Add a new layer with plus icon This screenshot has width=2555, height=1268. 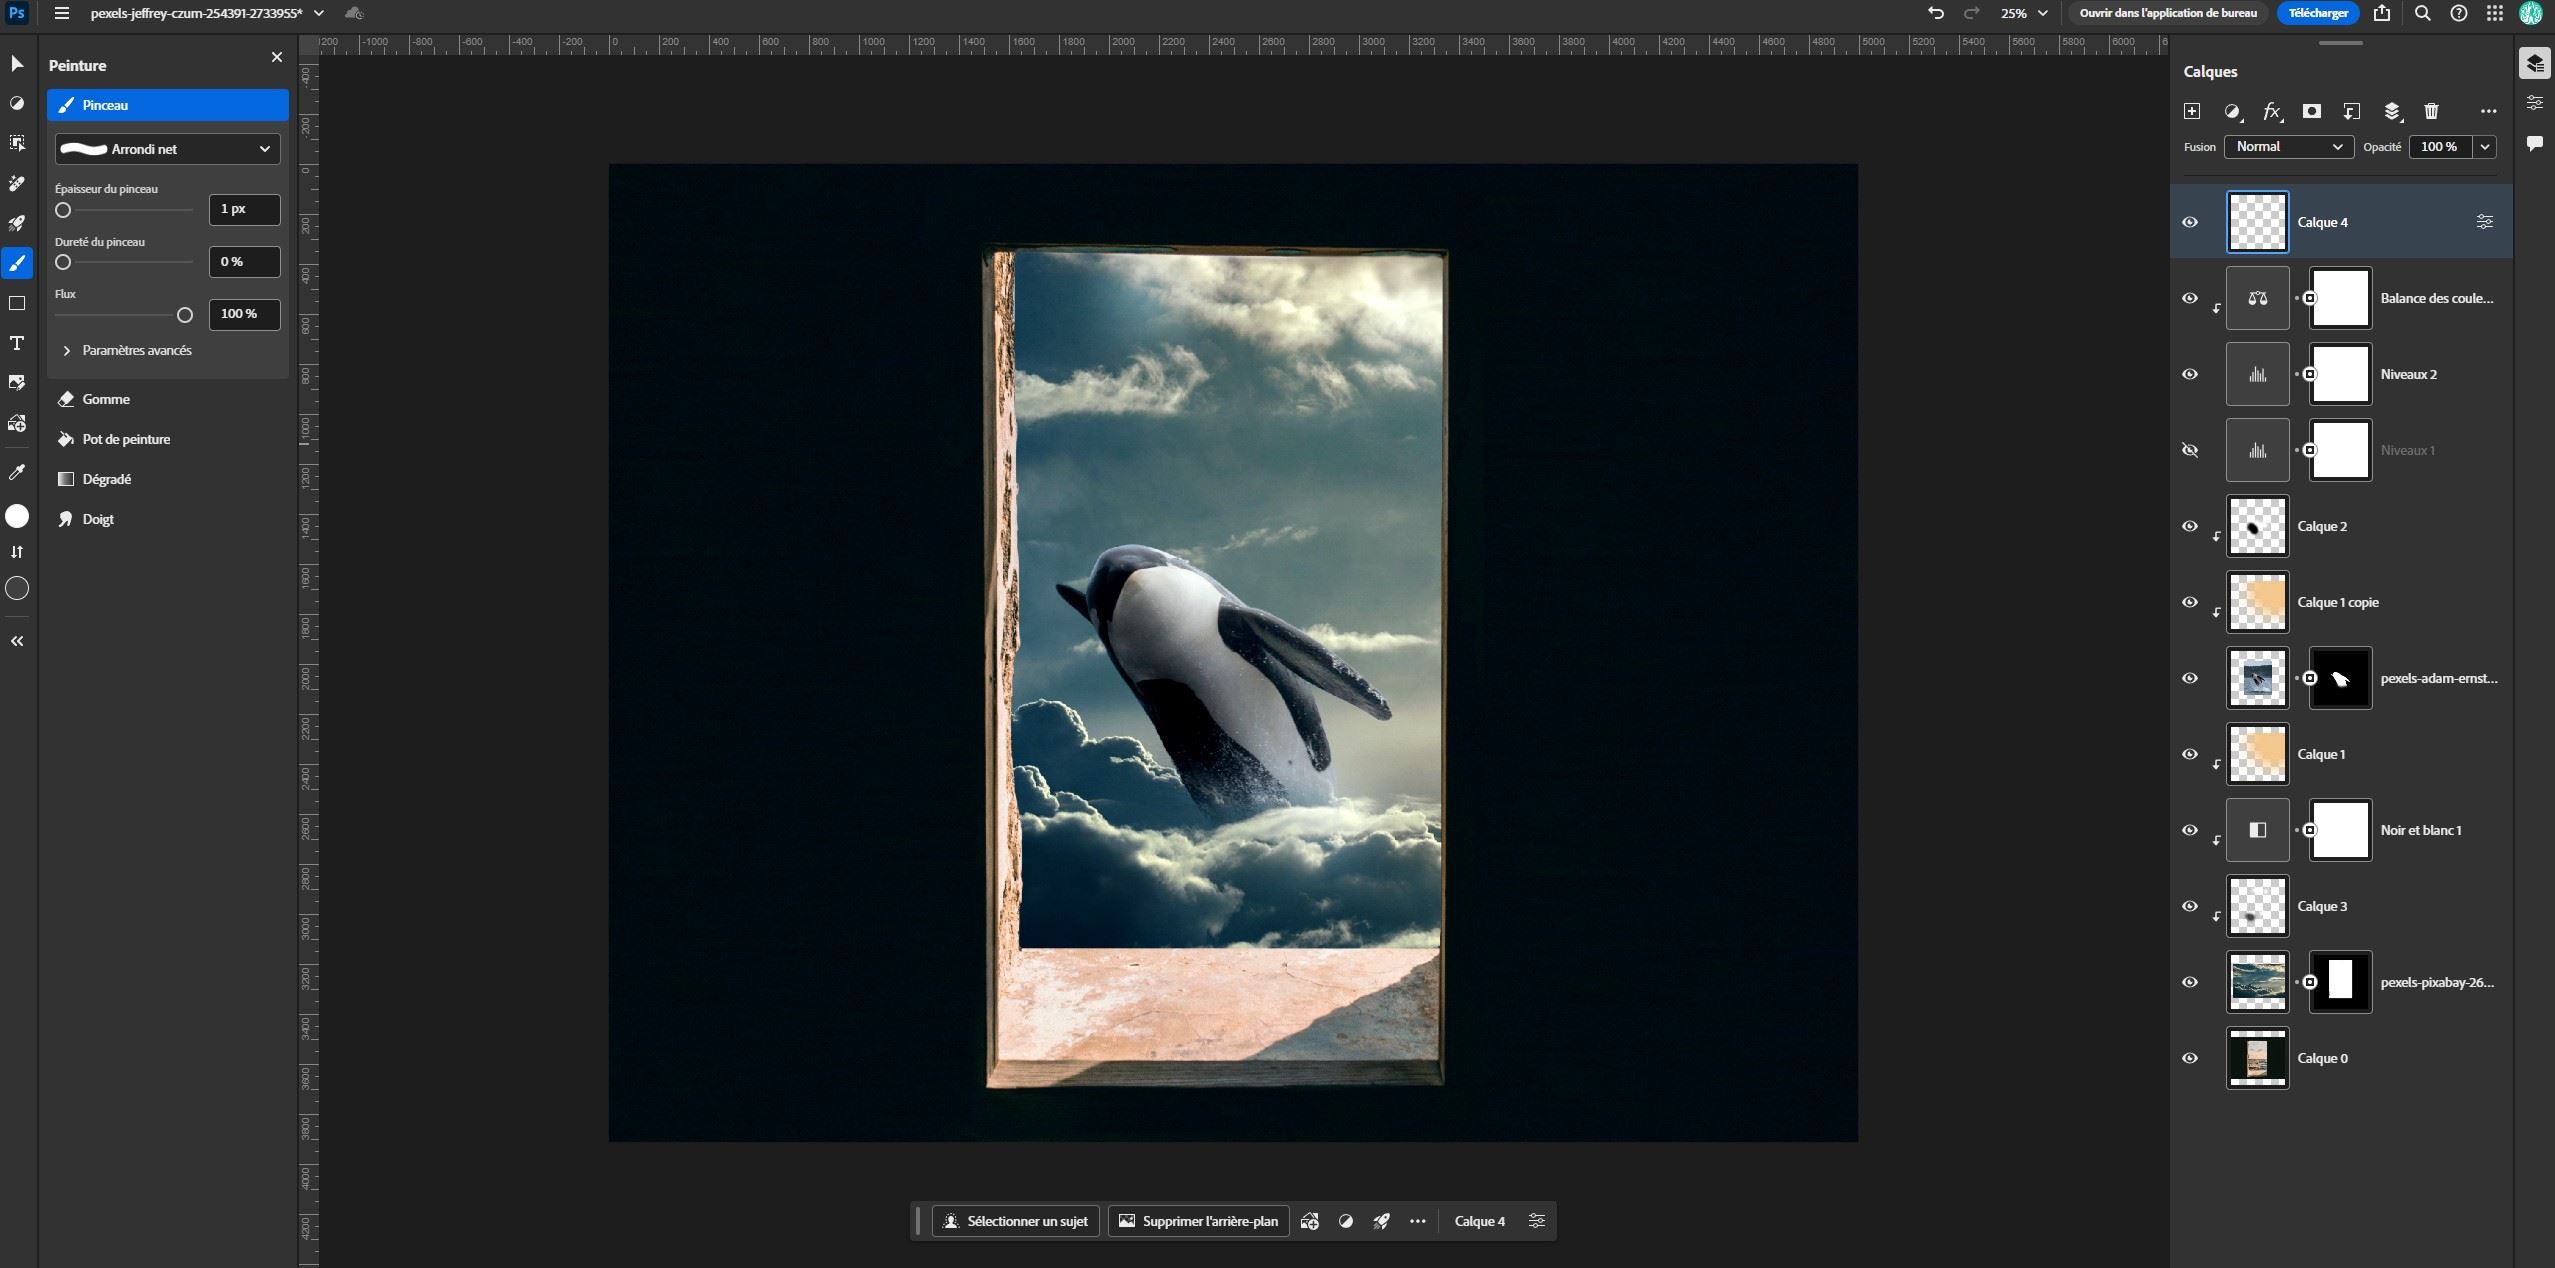(x=2192, y=111)
